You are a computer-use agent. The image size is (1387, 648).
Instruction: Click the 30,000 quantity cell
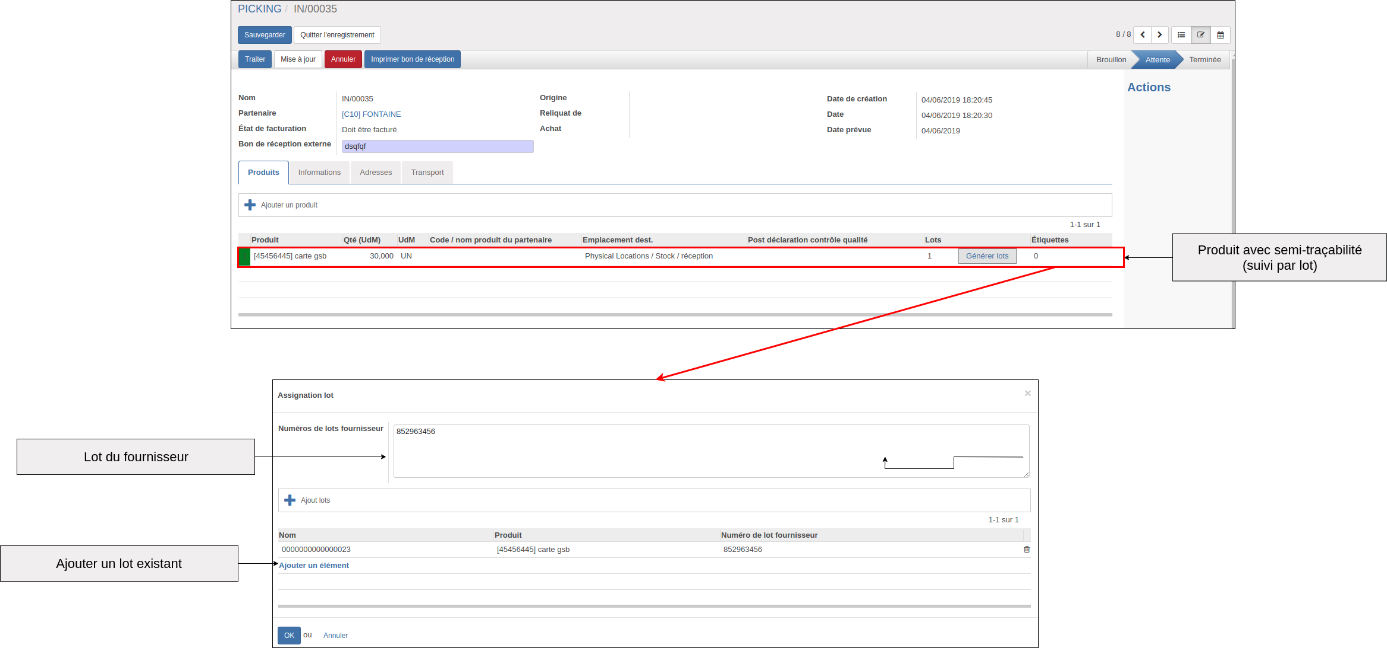point(381,256)
